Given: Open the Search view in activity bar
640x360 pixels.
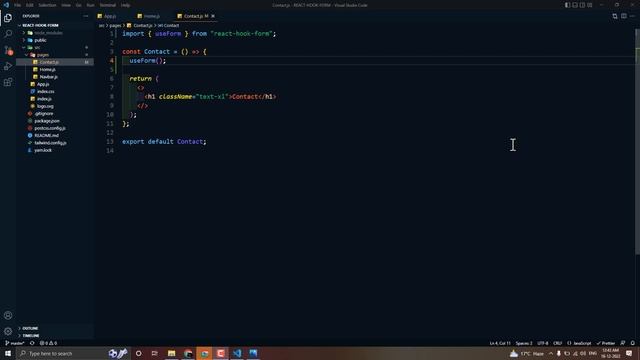Looking at the screenshot, I should coord(8,34).
